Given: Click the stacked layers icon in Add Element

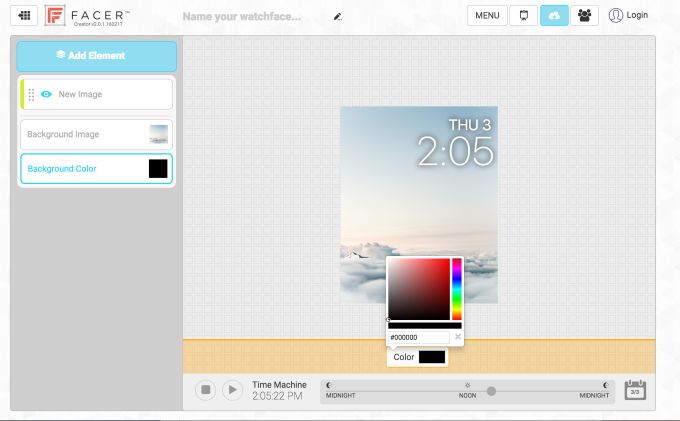Looking at the screenshot, I should point(61,55).
